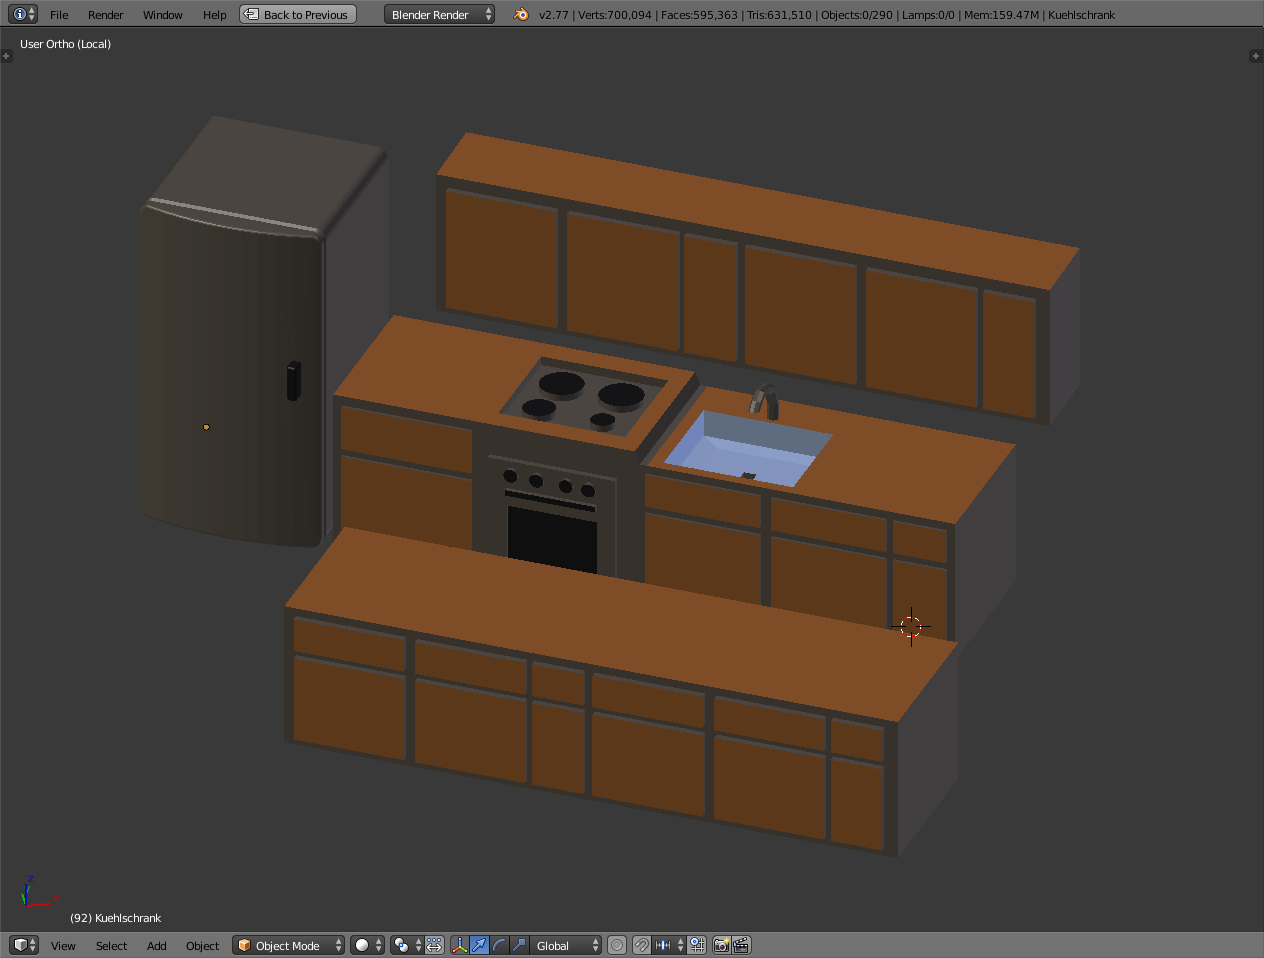Screen dimensions: 1264x958
Task: Click the refrigerator door handle
Action: pos(293,381)
